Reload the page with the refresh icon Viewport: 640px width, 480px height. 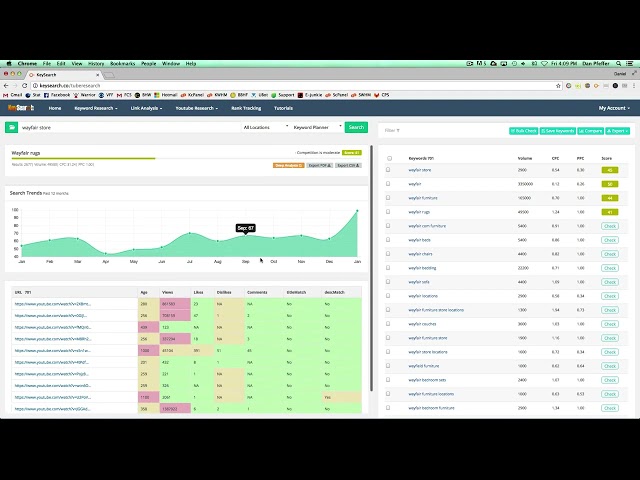24,86
